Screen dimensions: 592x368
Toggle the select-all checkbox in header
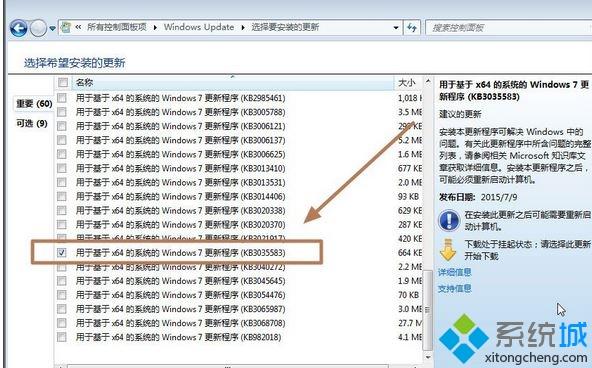(63, 82)
